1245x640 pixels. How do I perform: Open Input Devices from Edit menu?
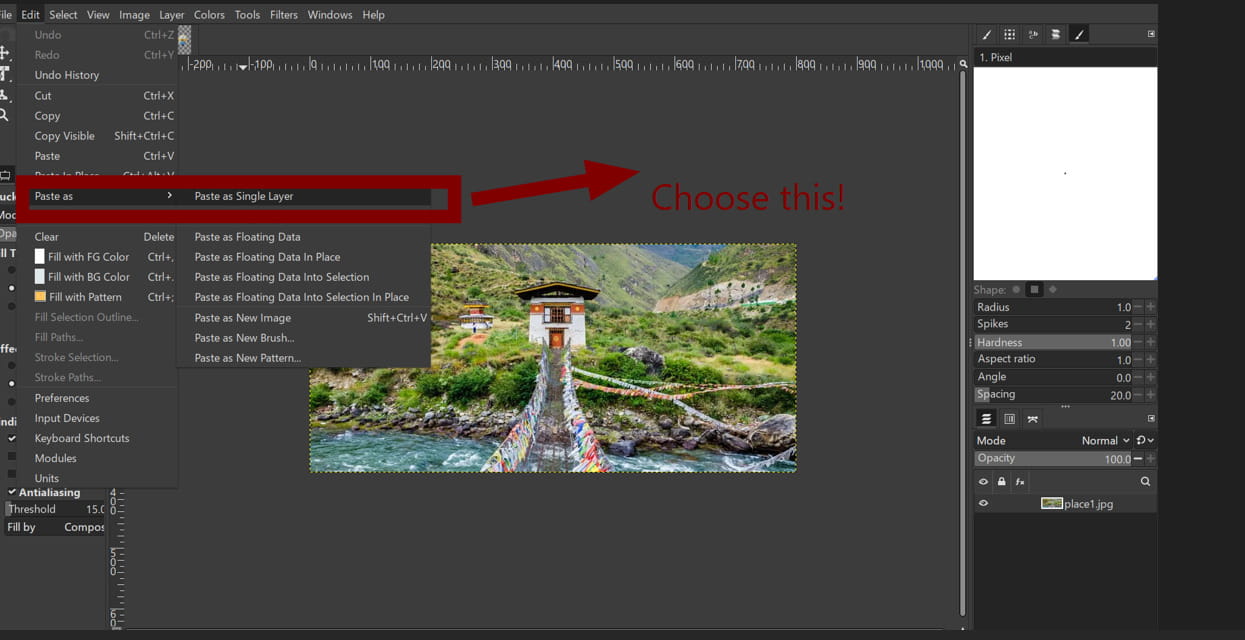[97, 418]
